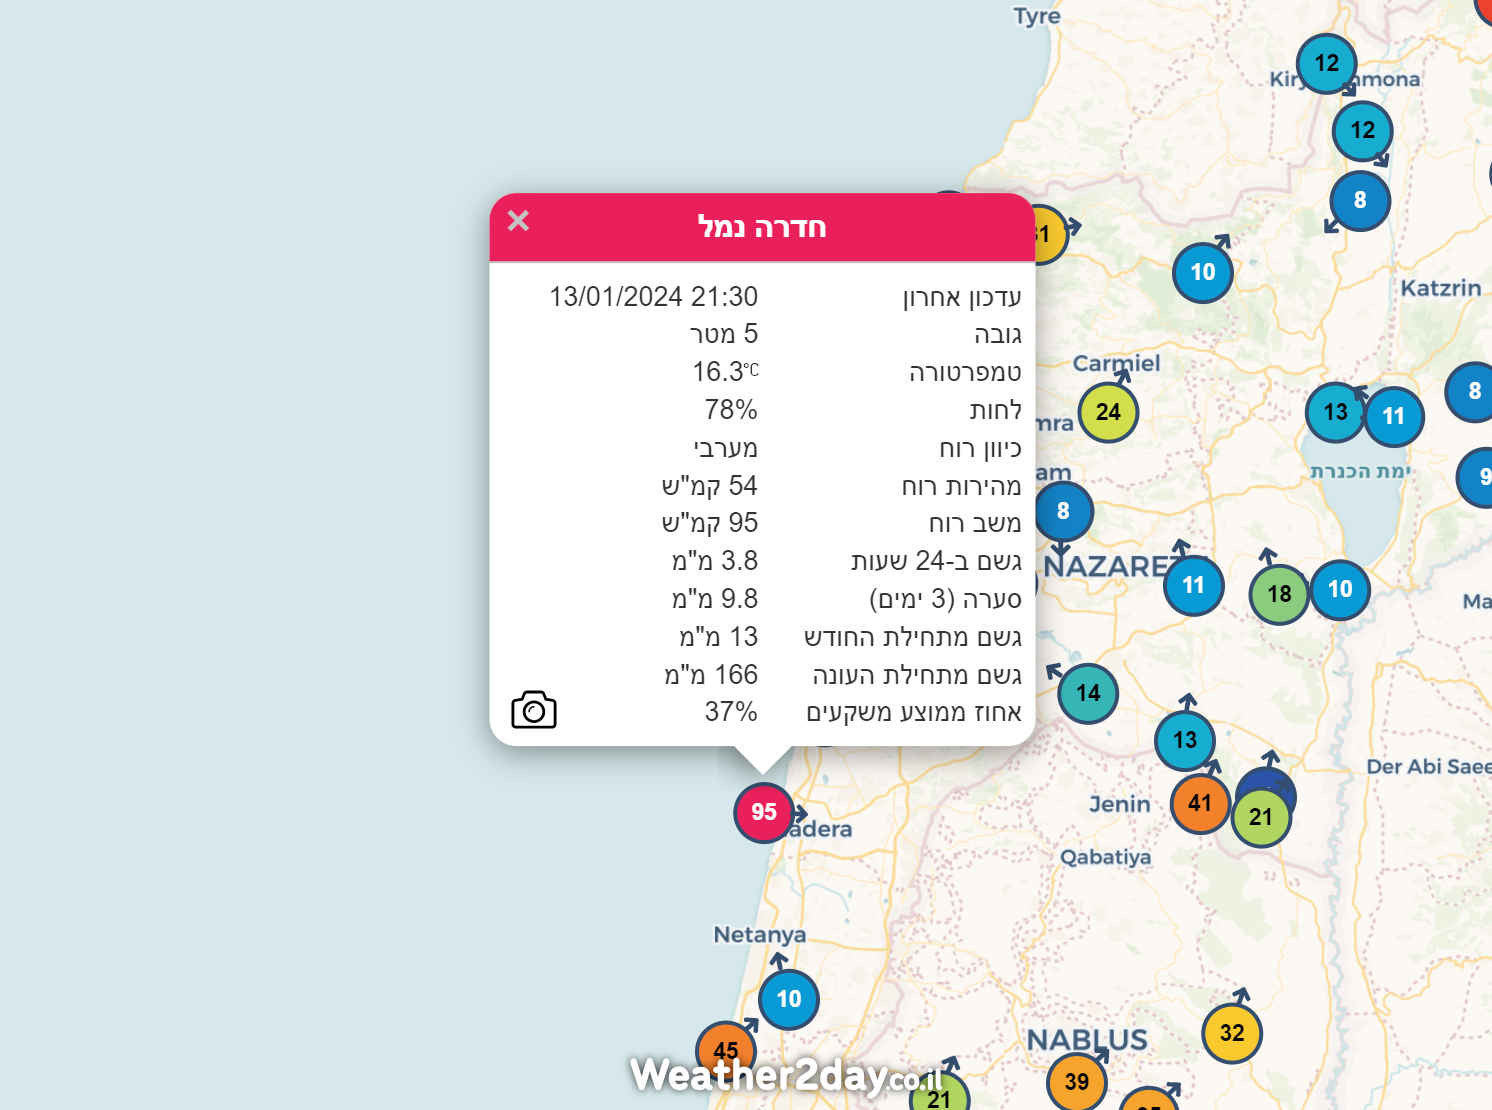Viewport: 1492px width, 1110px height.
Task: Open the teal 14 station marker
Action: (1087, 693)
